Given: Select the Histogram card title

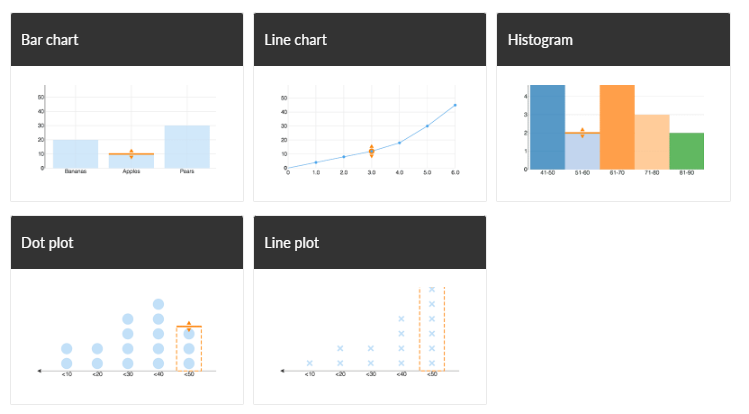Looking at the screenshot, I should coord(540,40).
